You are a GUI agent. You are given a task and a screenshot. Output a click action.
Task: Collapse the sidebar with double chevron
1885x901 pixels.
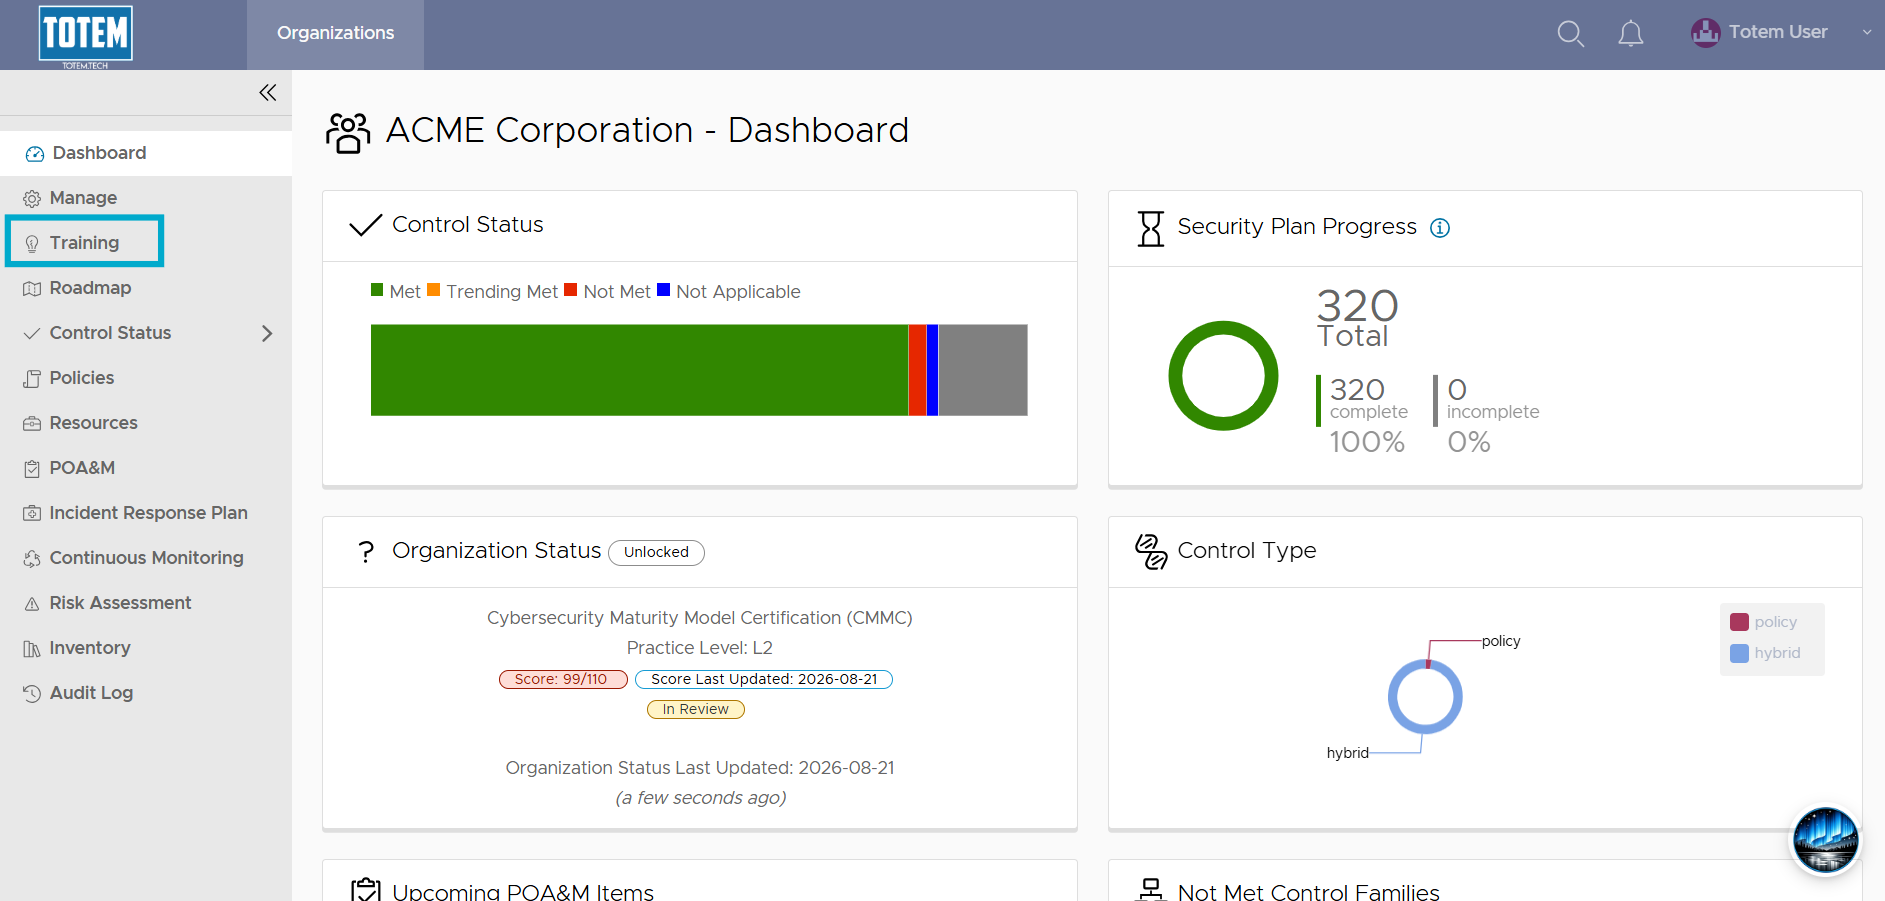pyautogui.click(x=267, y=93)
